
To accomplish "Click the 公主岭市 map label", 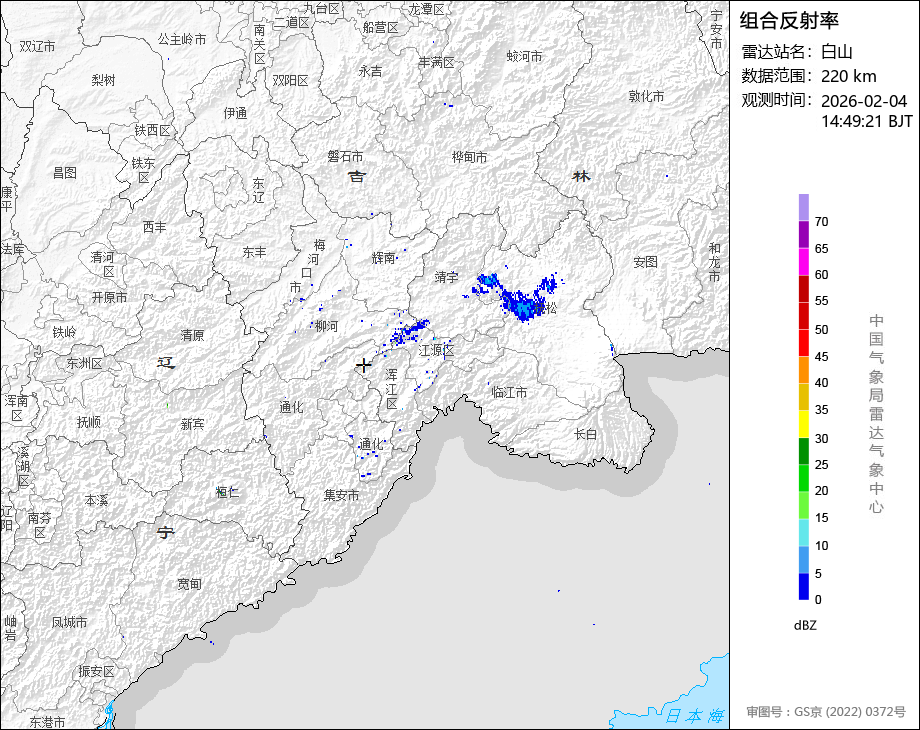I will (x=182, y=39).
